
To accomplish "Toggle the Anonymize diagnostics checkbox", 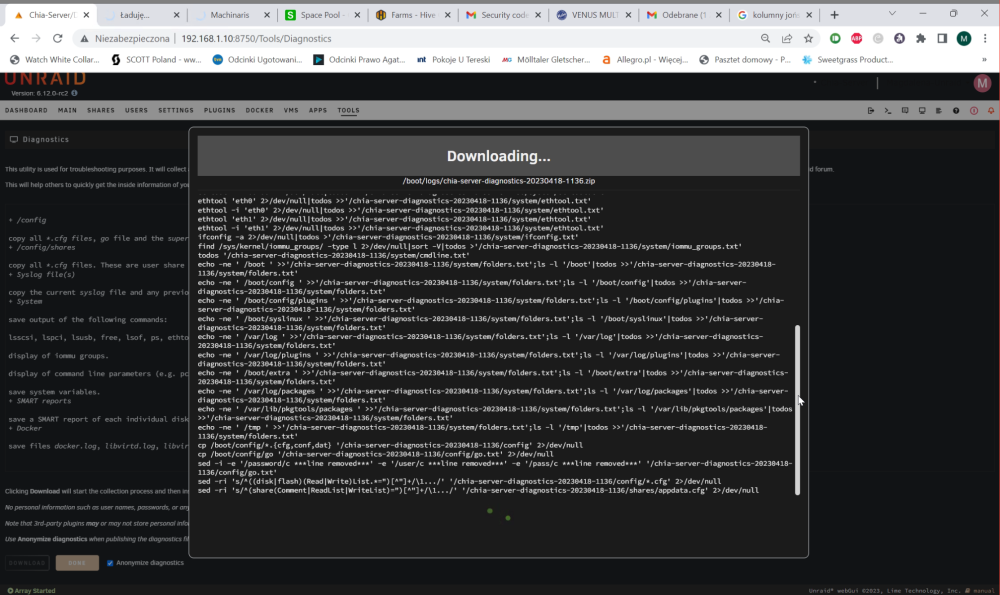I will pyautogui.click(x=110, y=563).
